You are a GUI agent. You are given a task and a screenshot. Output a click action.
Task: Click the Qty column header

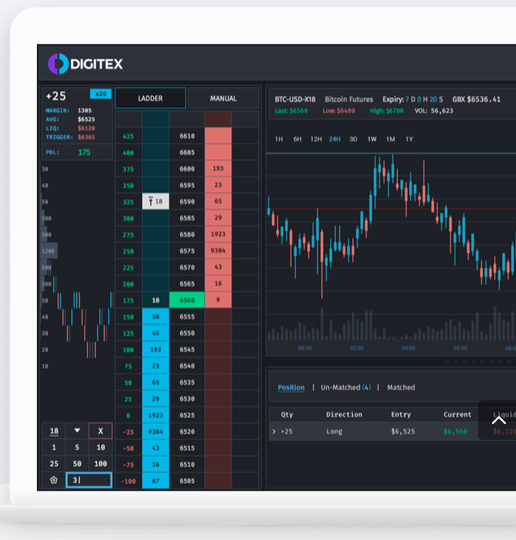click(x=287, y=415)
